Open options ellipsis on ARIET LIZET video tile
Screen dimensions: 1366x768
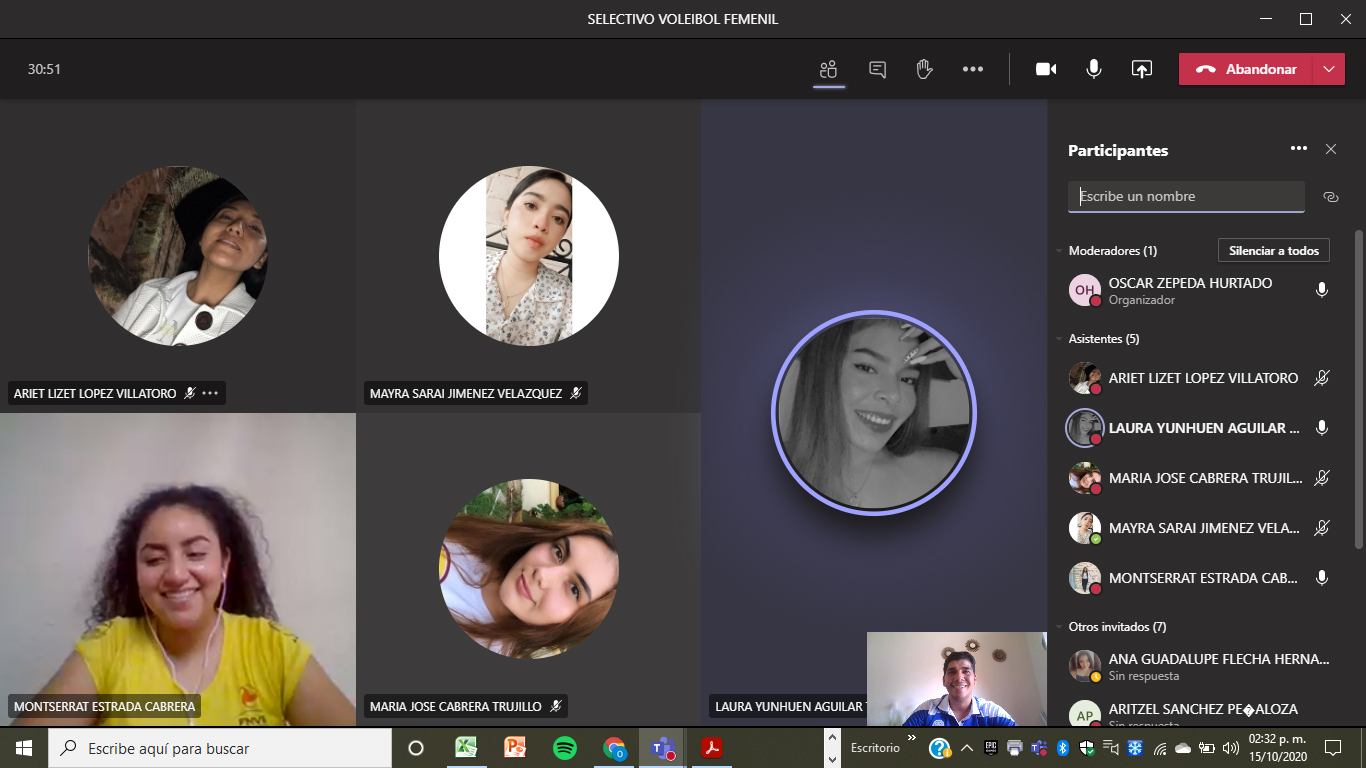point(210,393)
